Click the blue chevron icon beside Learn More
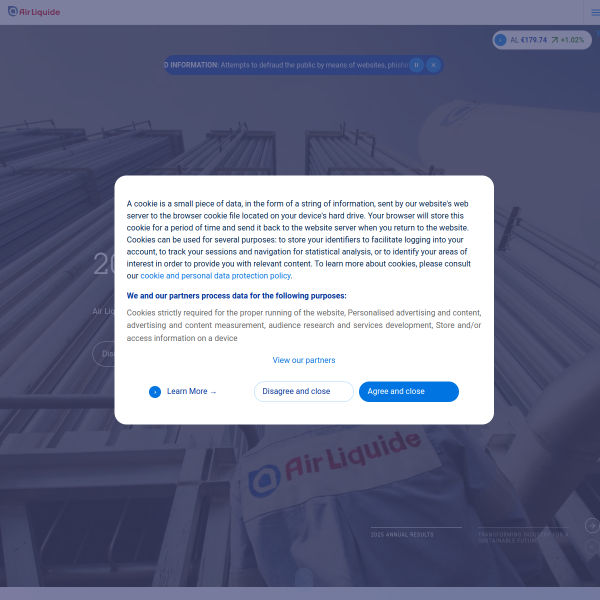Screen dimensions: 600x600 (x=155, y=392)
